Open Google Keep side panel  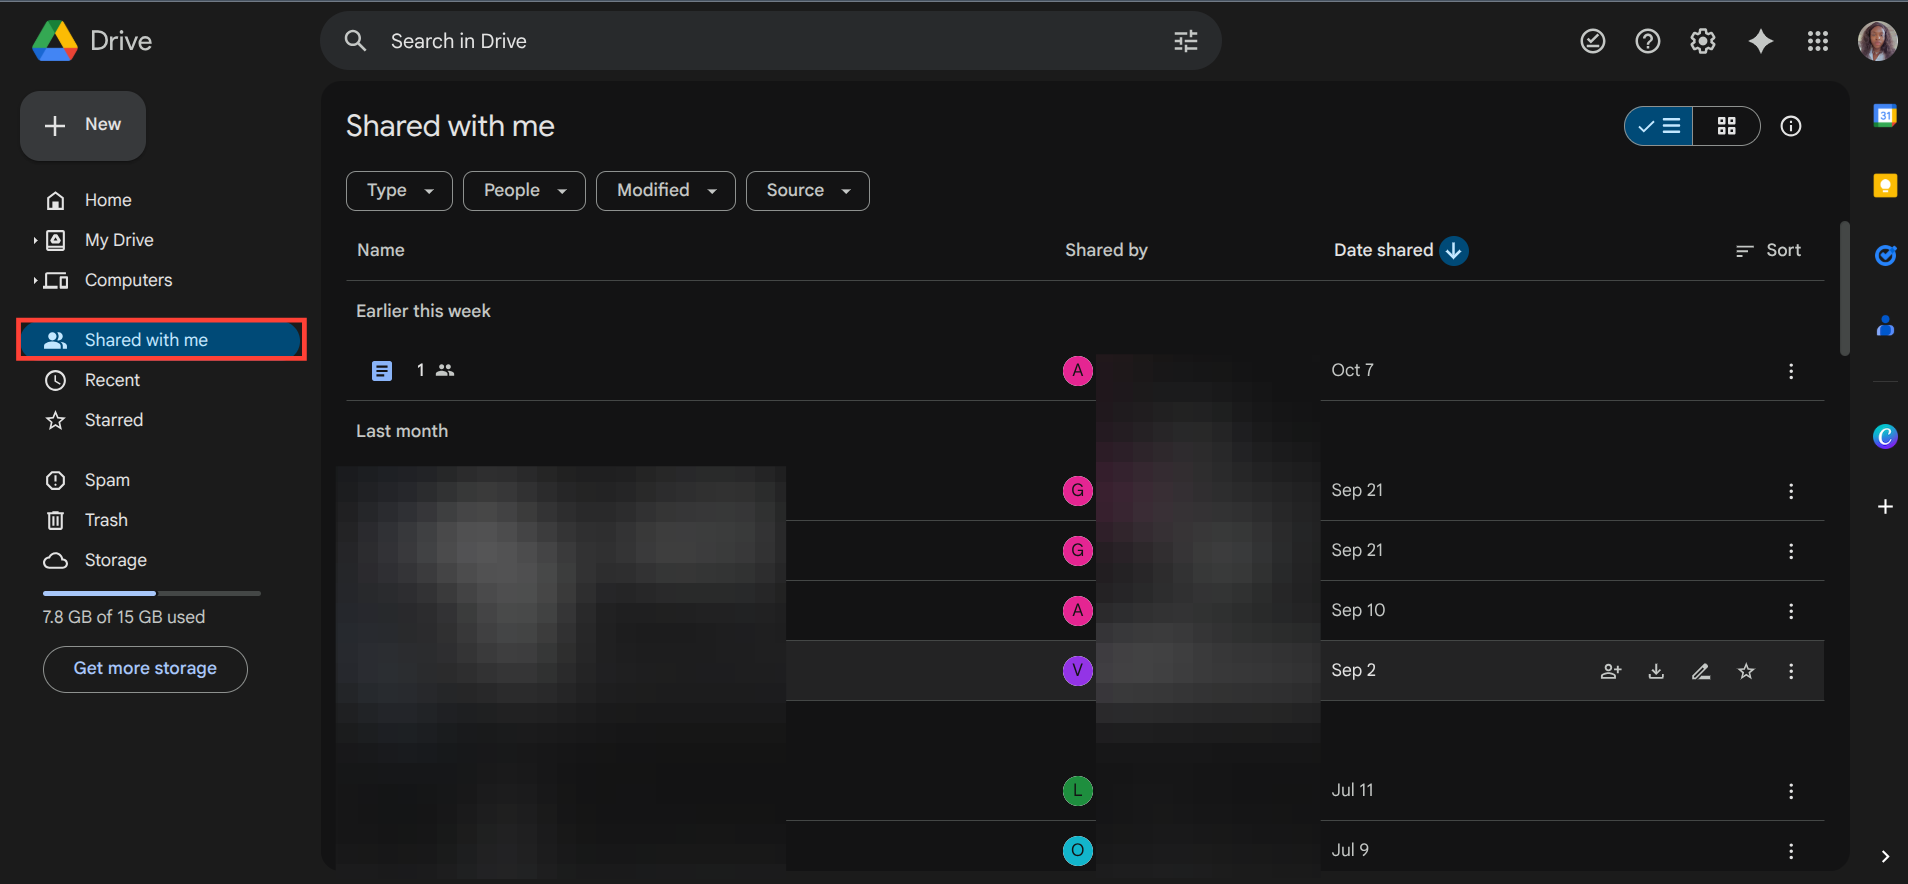[1884, 186]
